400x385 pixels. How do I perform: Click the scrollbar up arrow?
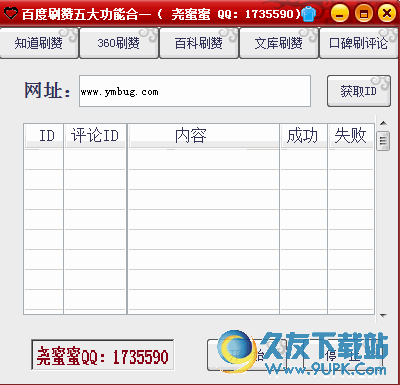383,123
